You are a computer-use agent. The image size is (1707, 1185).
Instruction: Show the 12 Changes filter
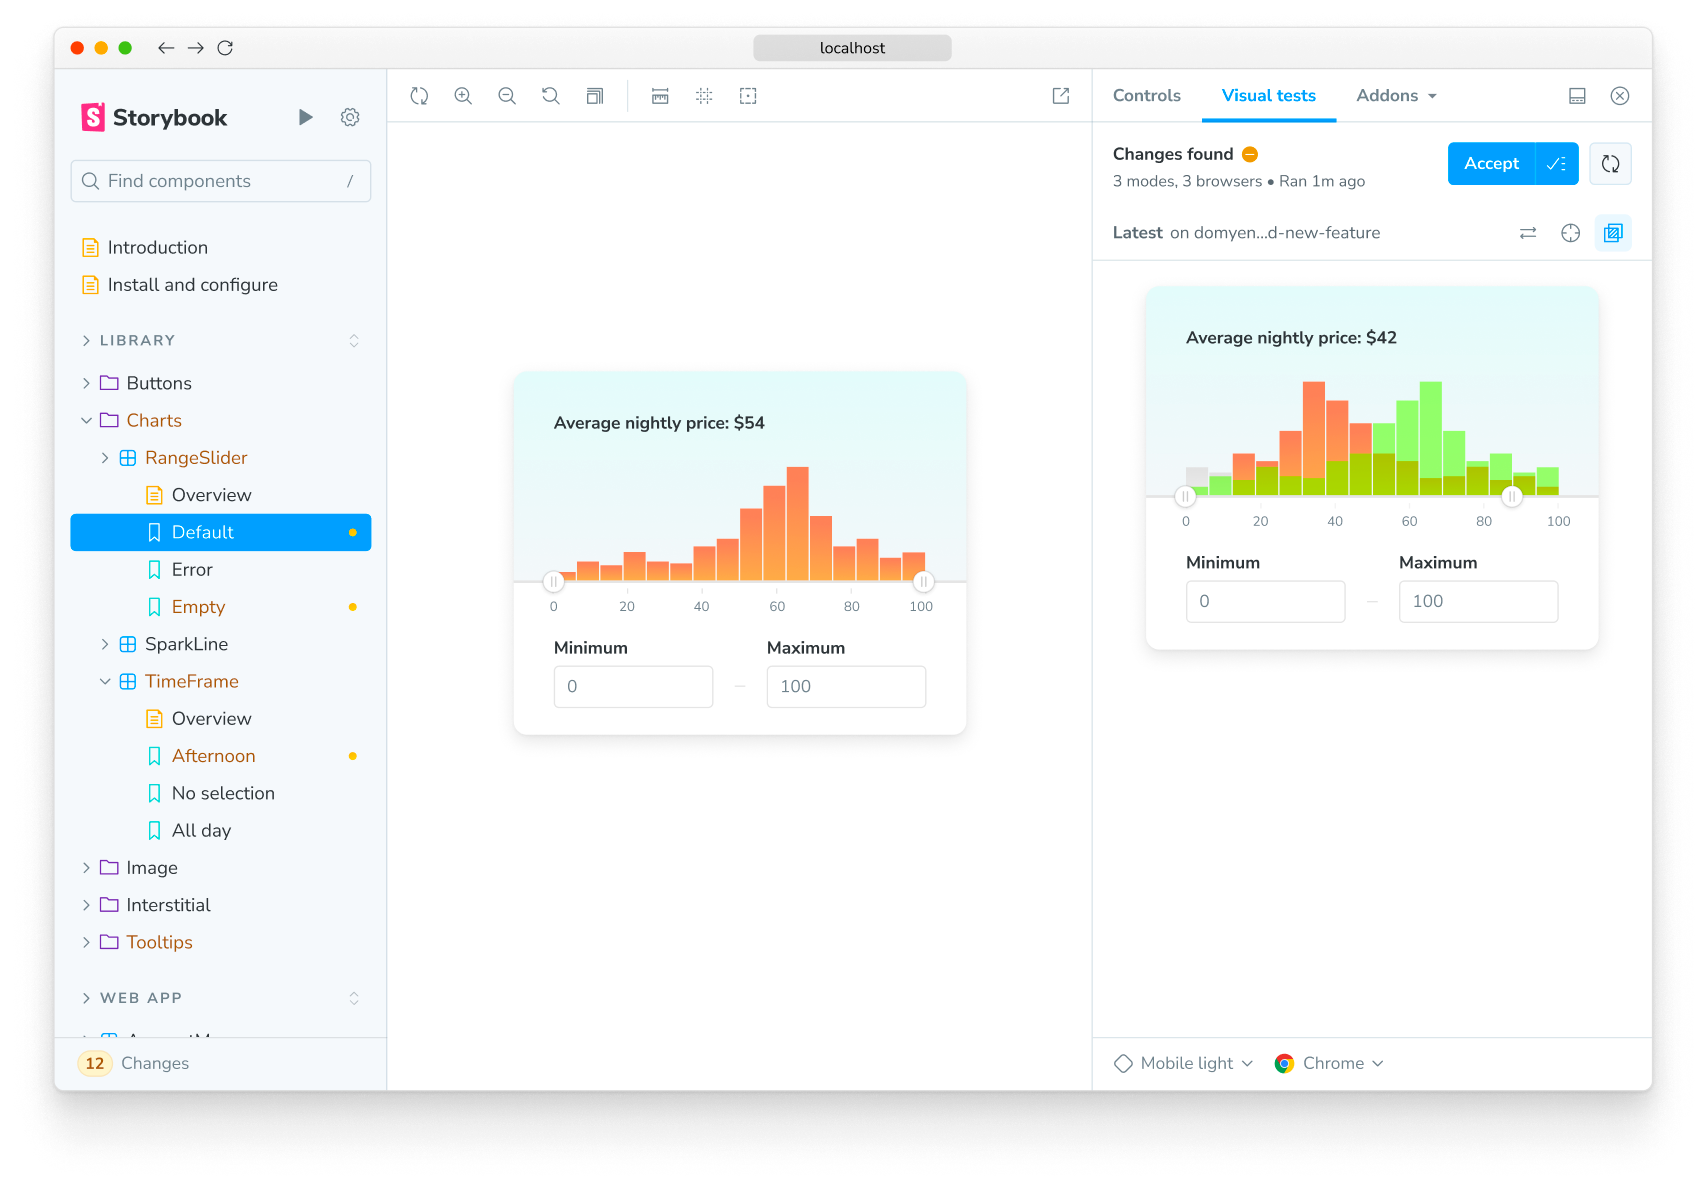(135, 1063)
